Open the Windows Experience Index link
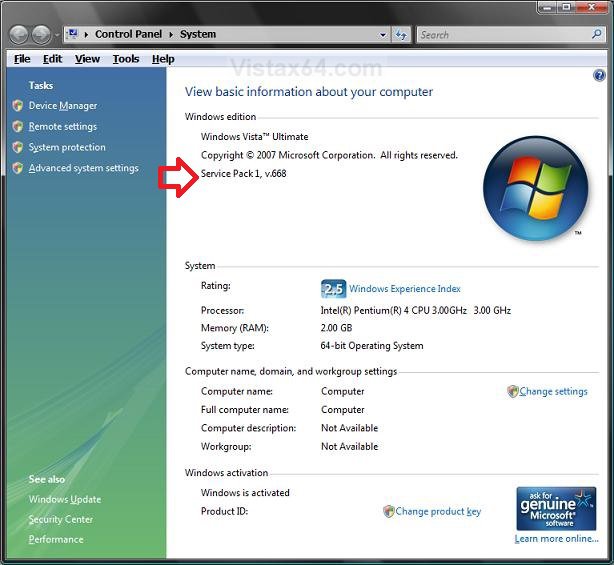Screen dimensions: 614x565 [405, 289]
